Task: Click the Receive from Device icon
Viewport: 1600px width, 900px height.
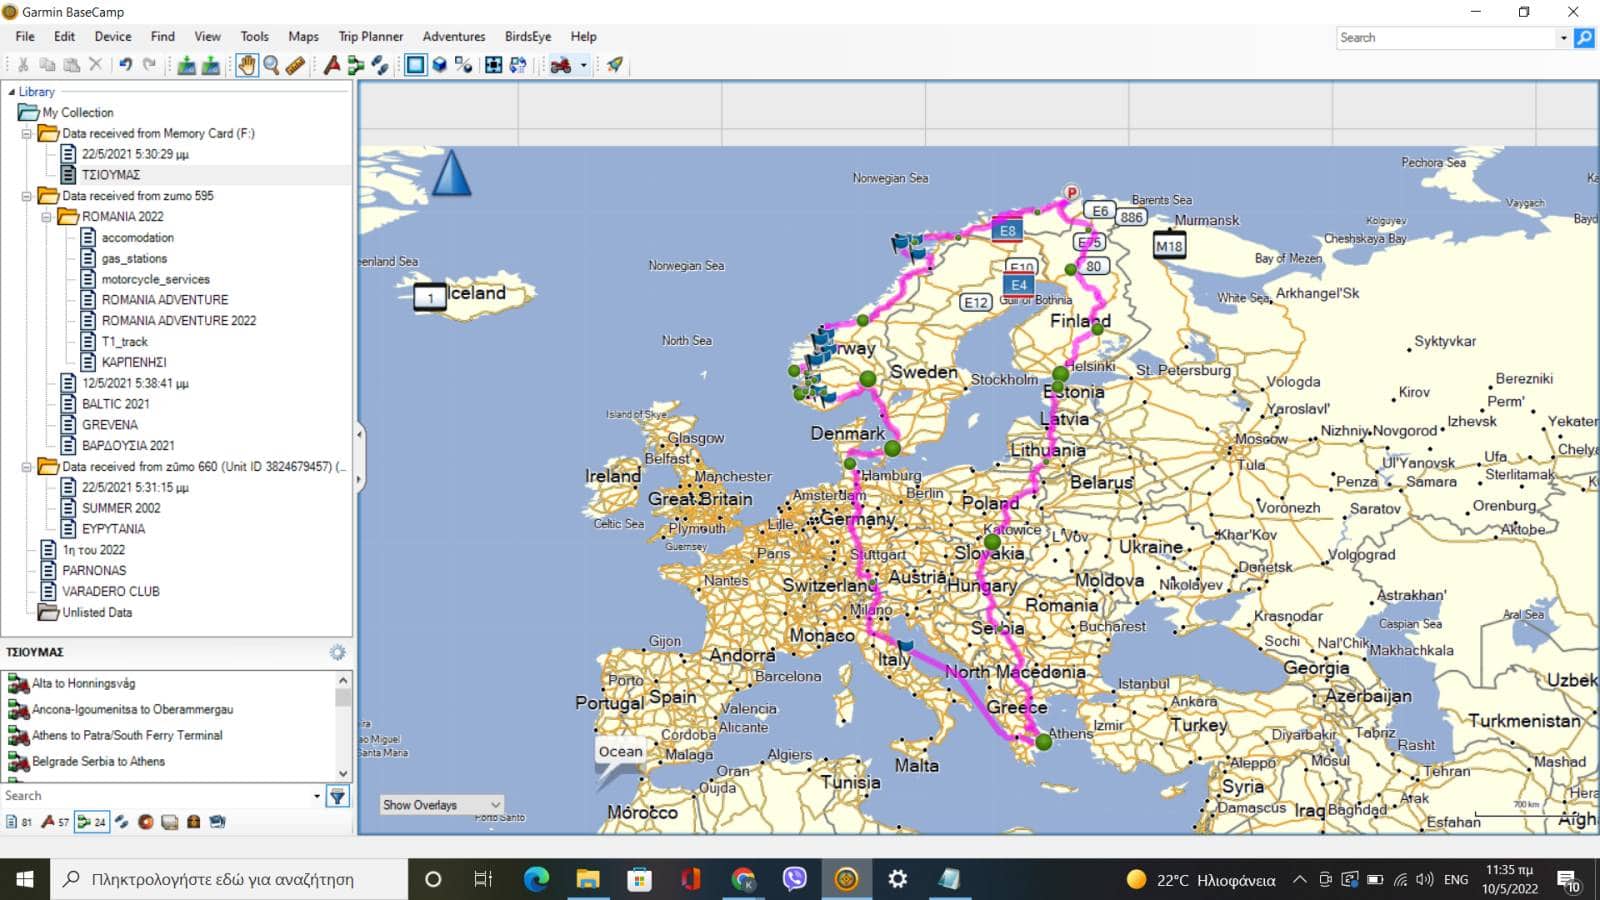Action: (x=211, y=65)
